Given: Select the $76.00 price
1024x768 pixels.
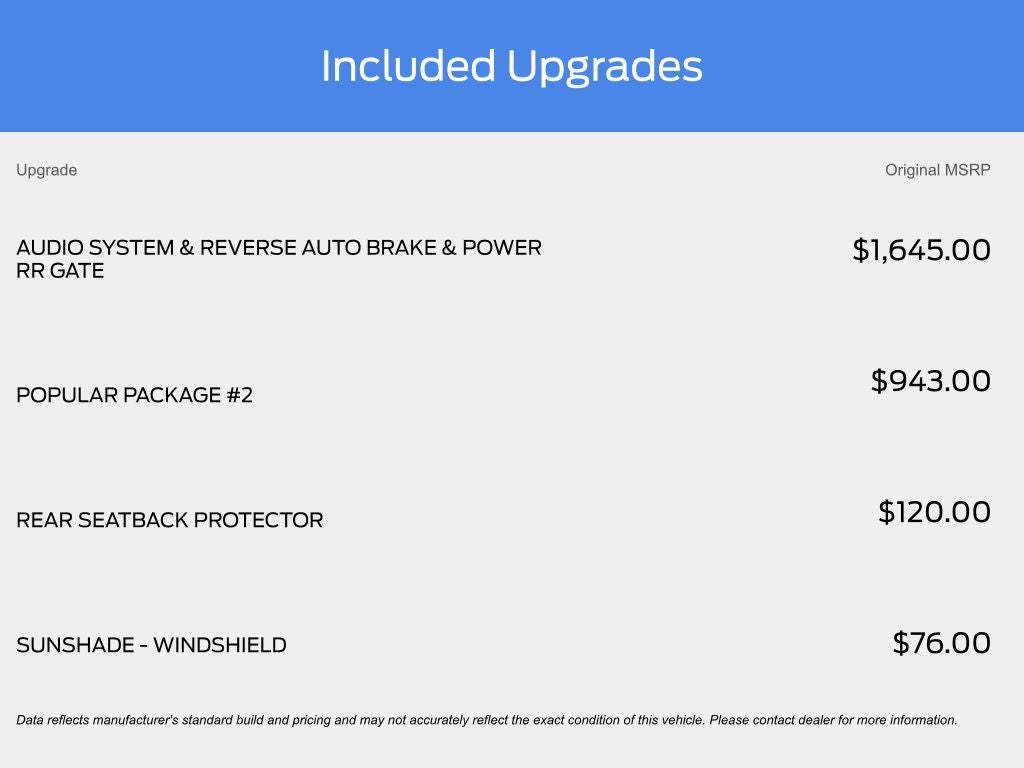Looking at the screenshot, I should coord(941,643).
